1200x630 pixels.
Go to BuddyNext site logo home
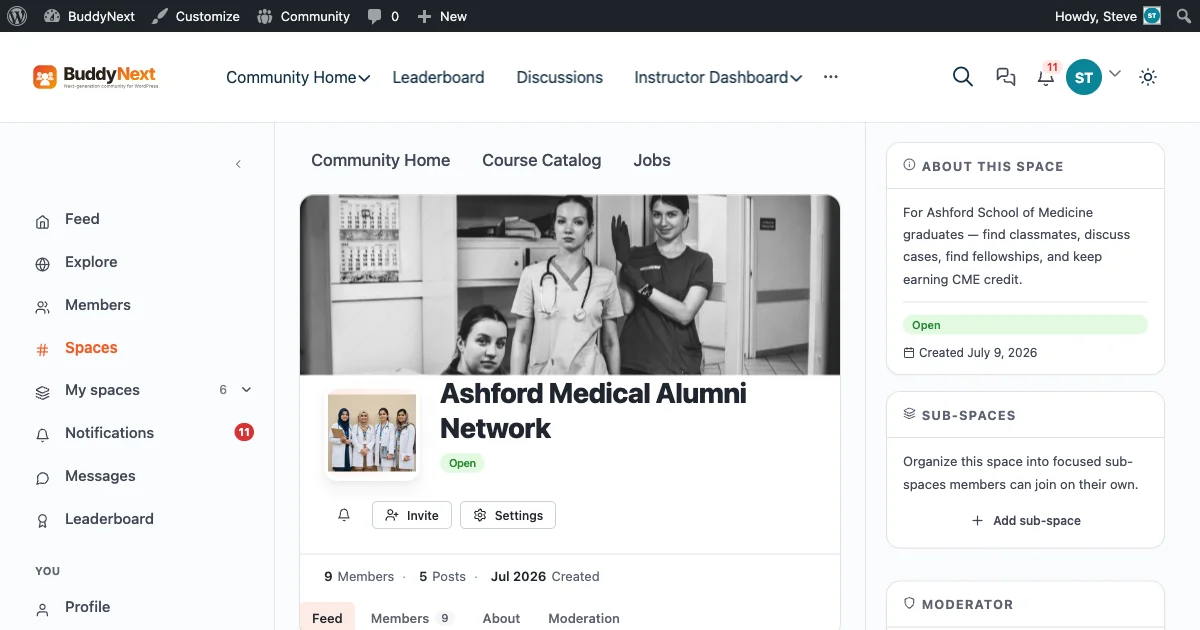coord(95,77)
